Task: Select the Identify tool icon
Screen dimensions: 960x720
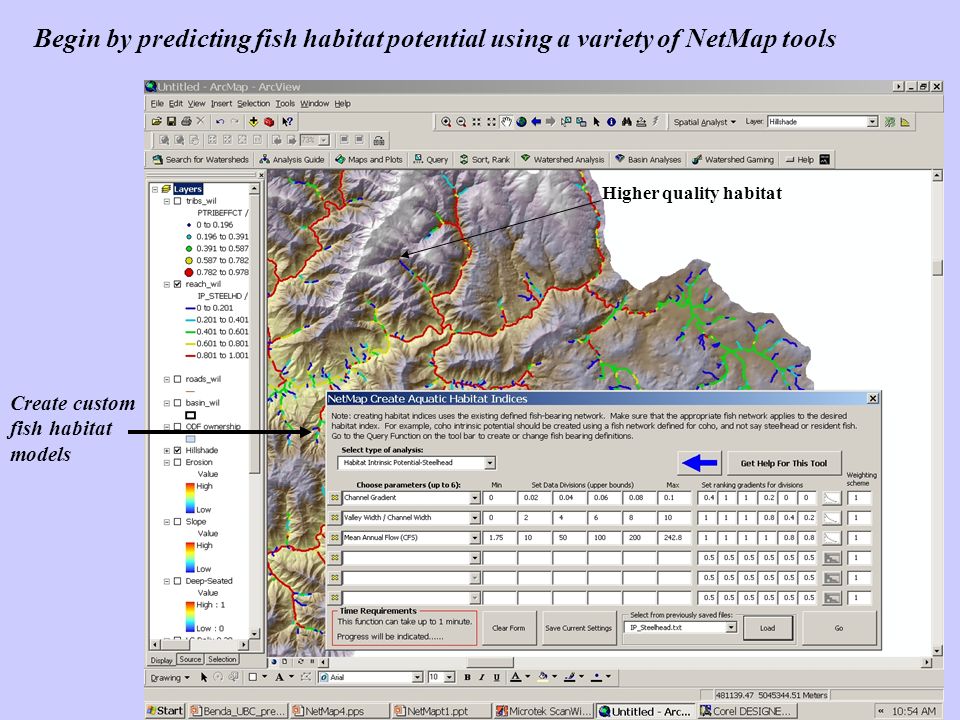Action: click(x=611, y=122)
